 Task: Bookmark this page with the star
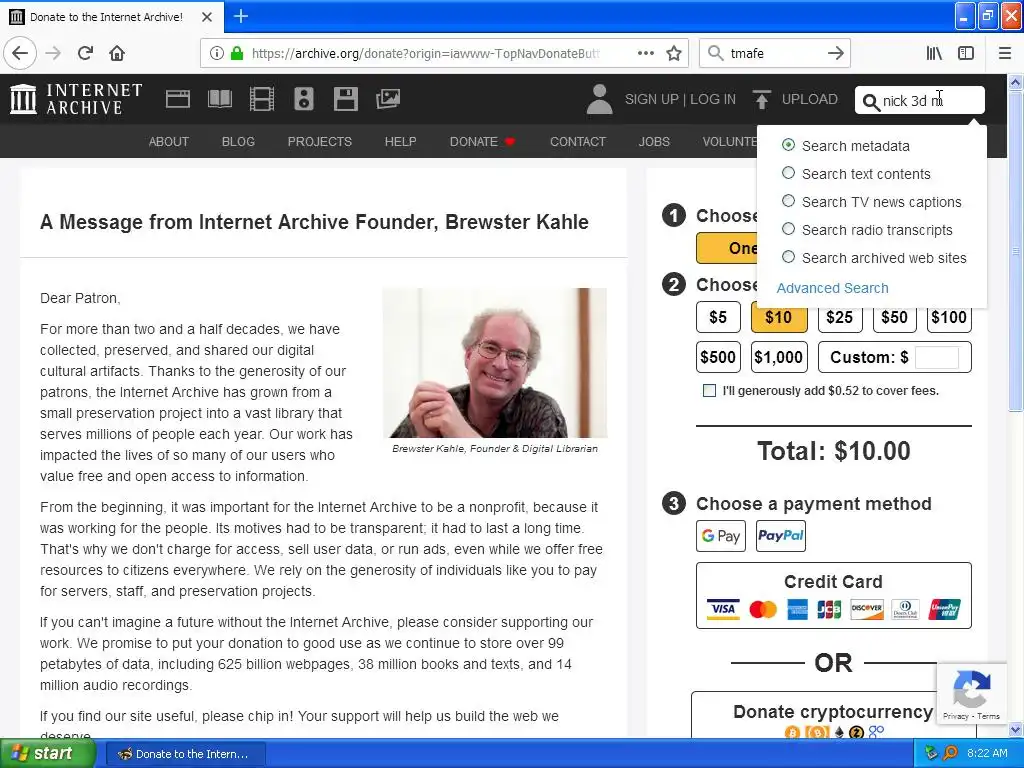point(674,53)
